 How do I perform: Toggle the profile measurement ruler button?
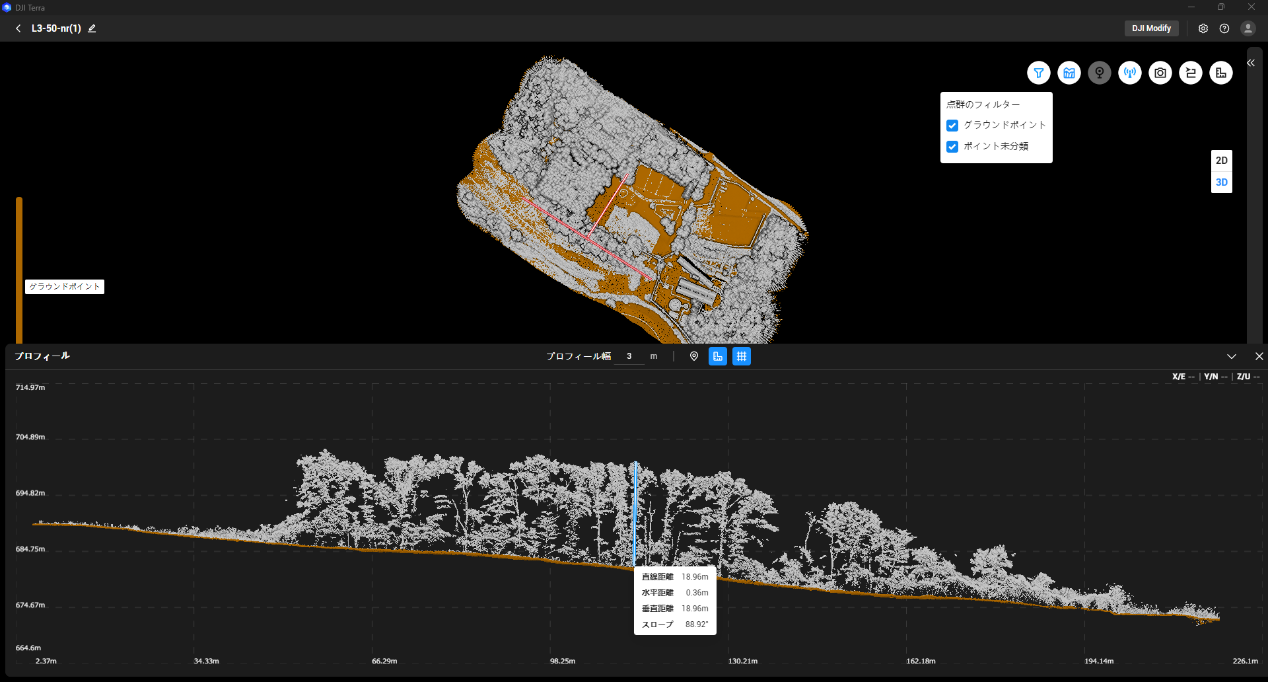tap(718, 356)
